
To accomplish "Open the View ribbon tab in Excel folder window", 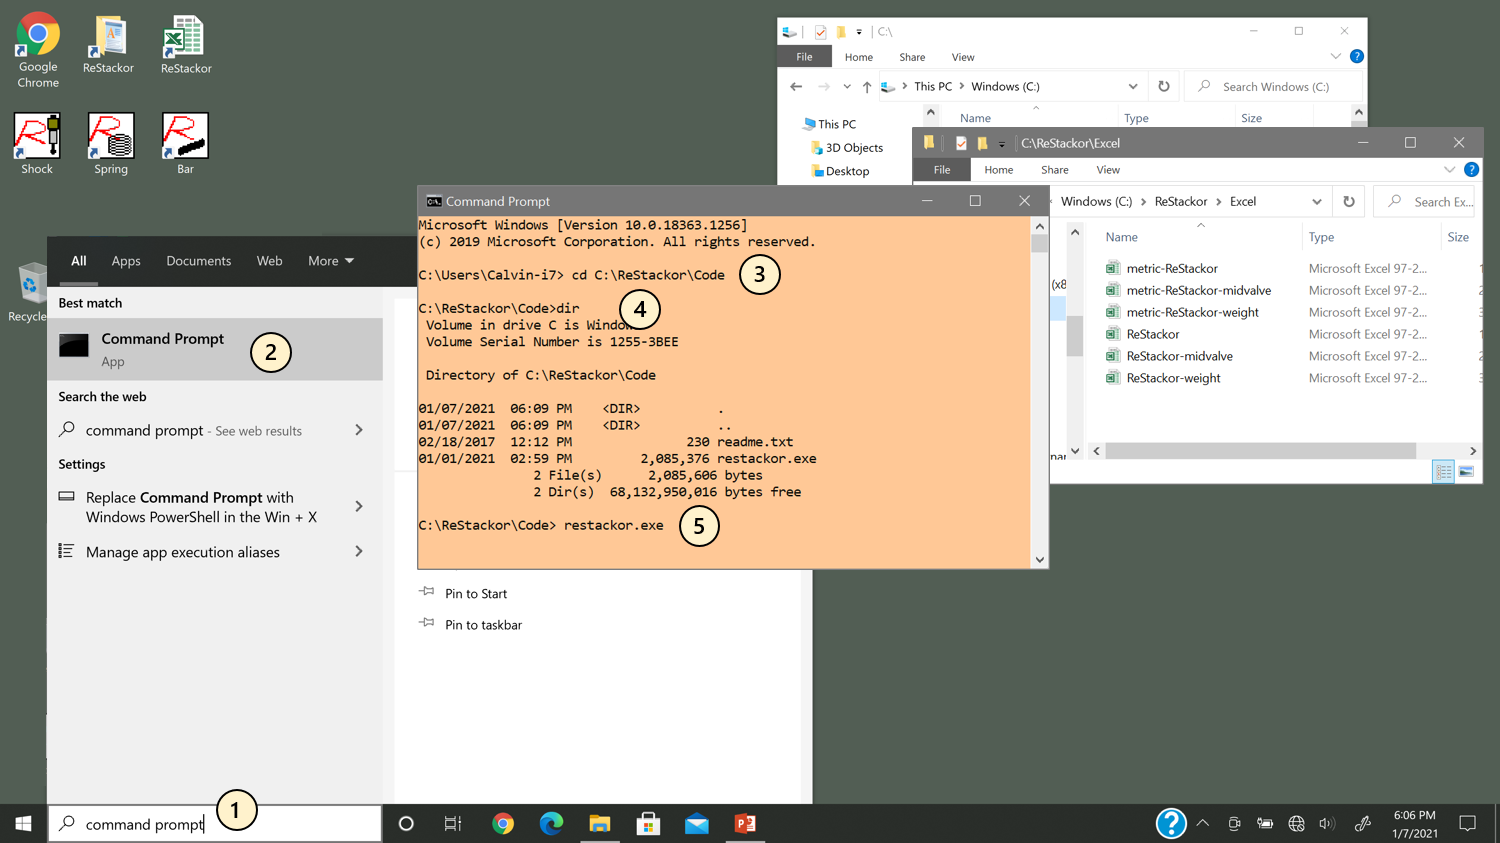I will coord(1108,170).
